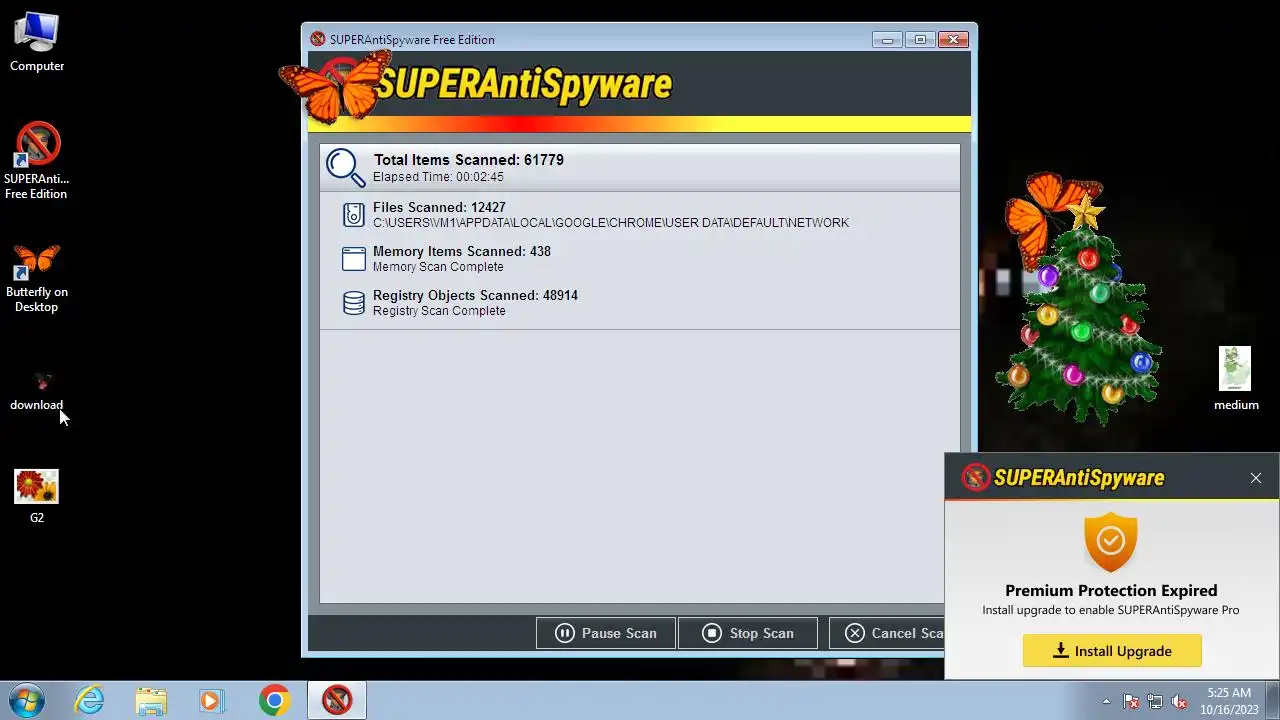Click the Premium Protection Expired heading
1280x720 pixels.
(1111, 591)
